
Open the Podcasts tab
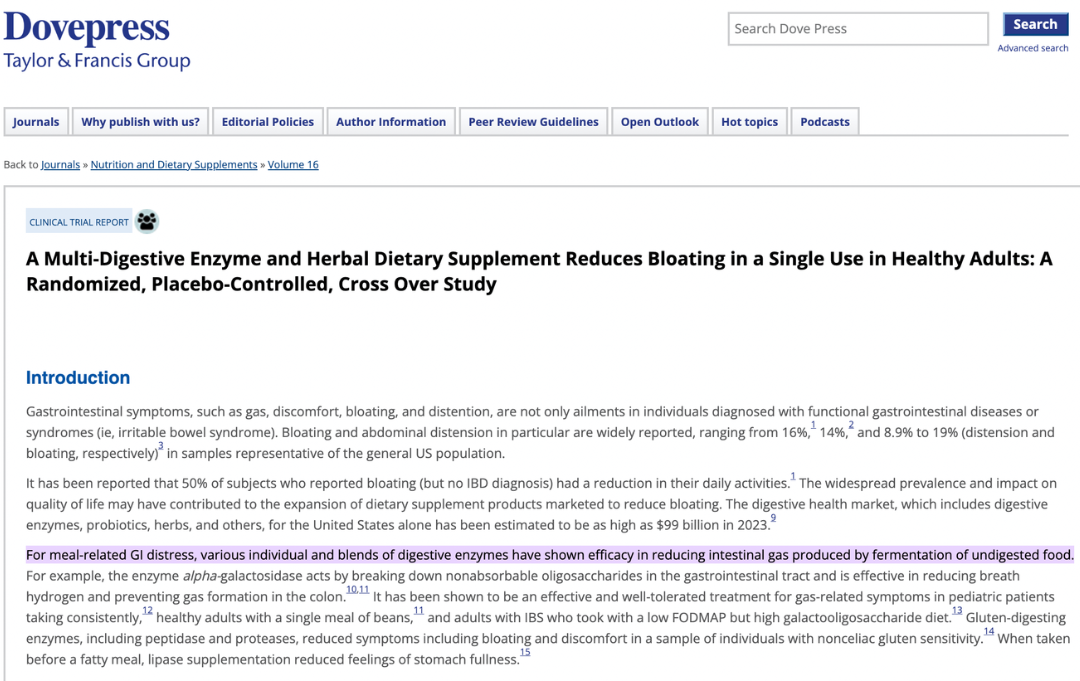[824, 122]
